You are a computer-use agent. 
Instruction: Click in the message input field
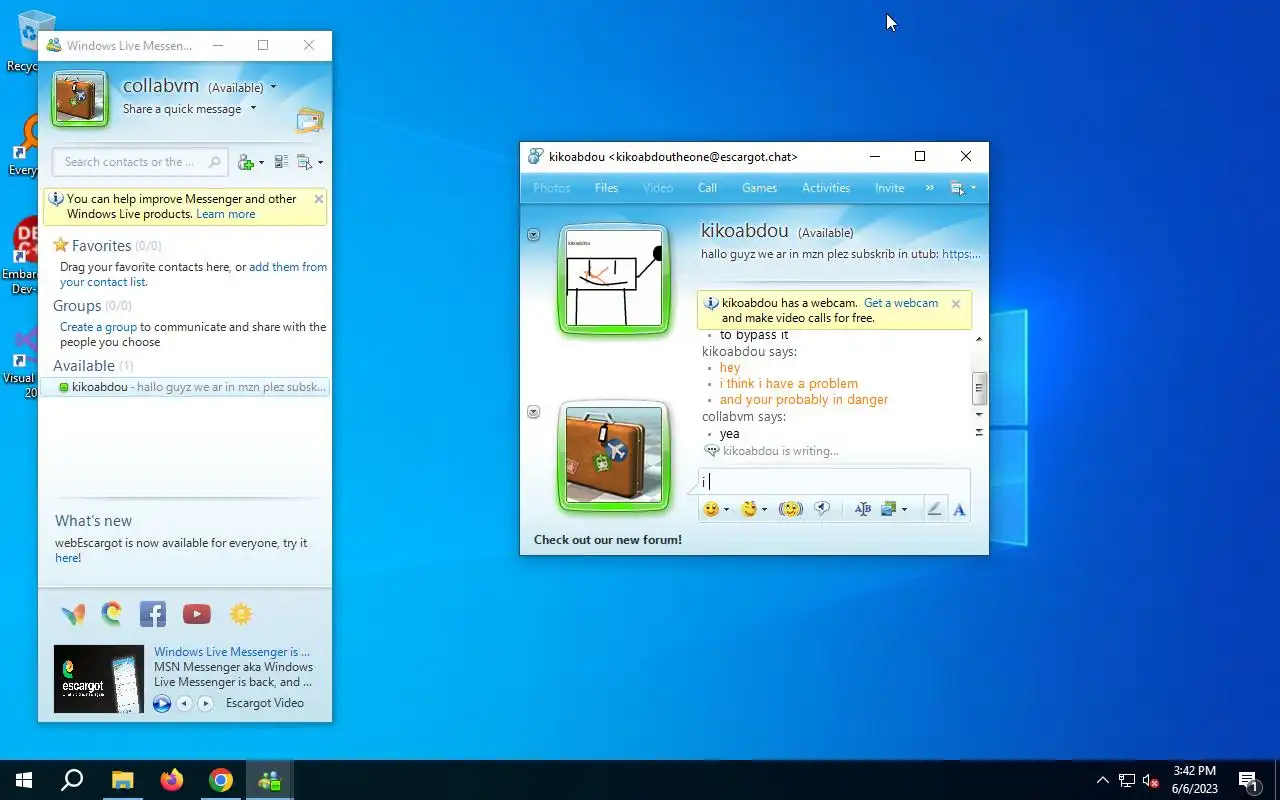pos(834,482)
